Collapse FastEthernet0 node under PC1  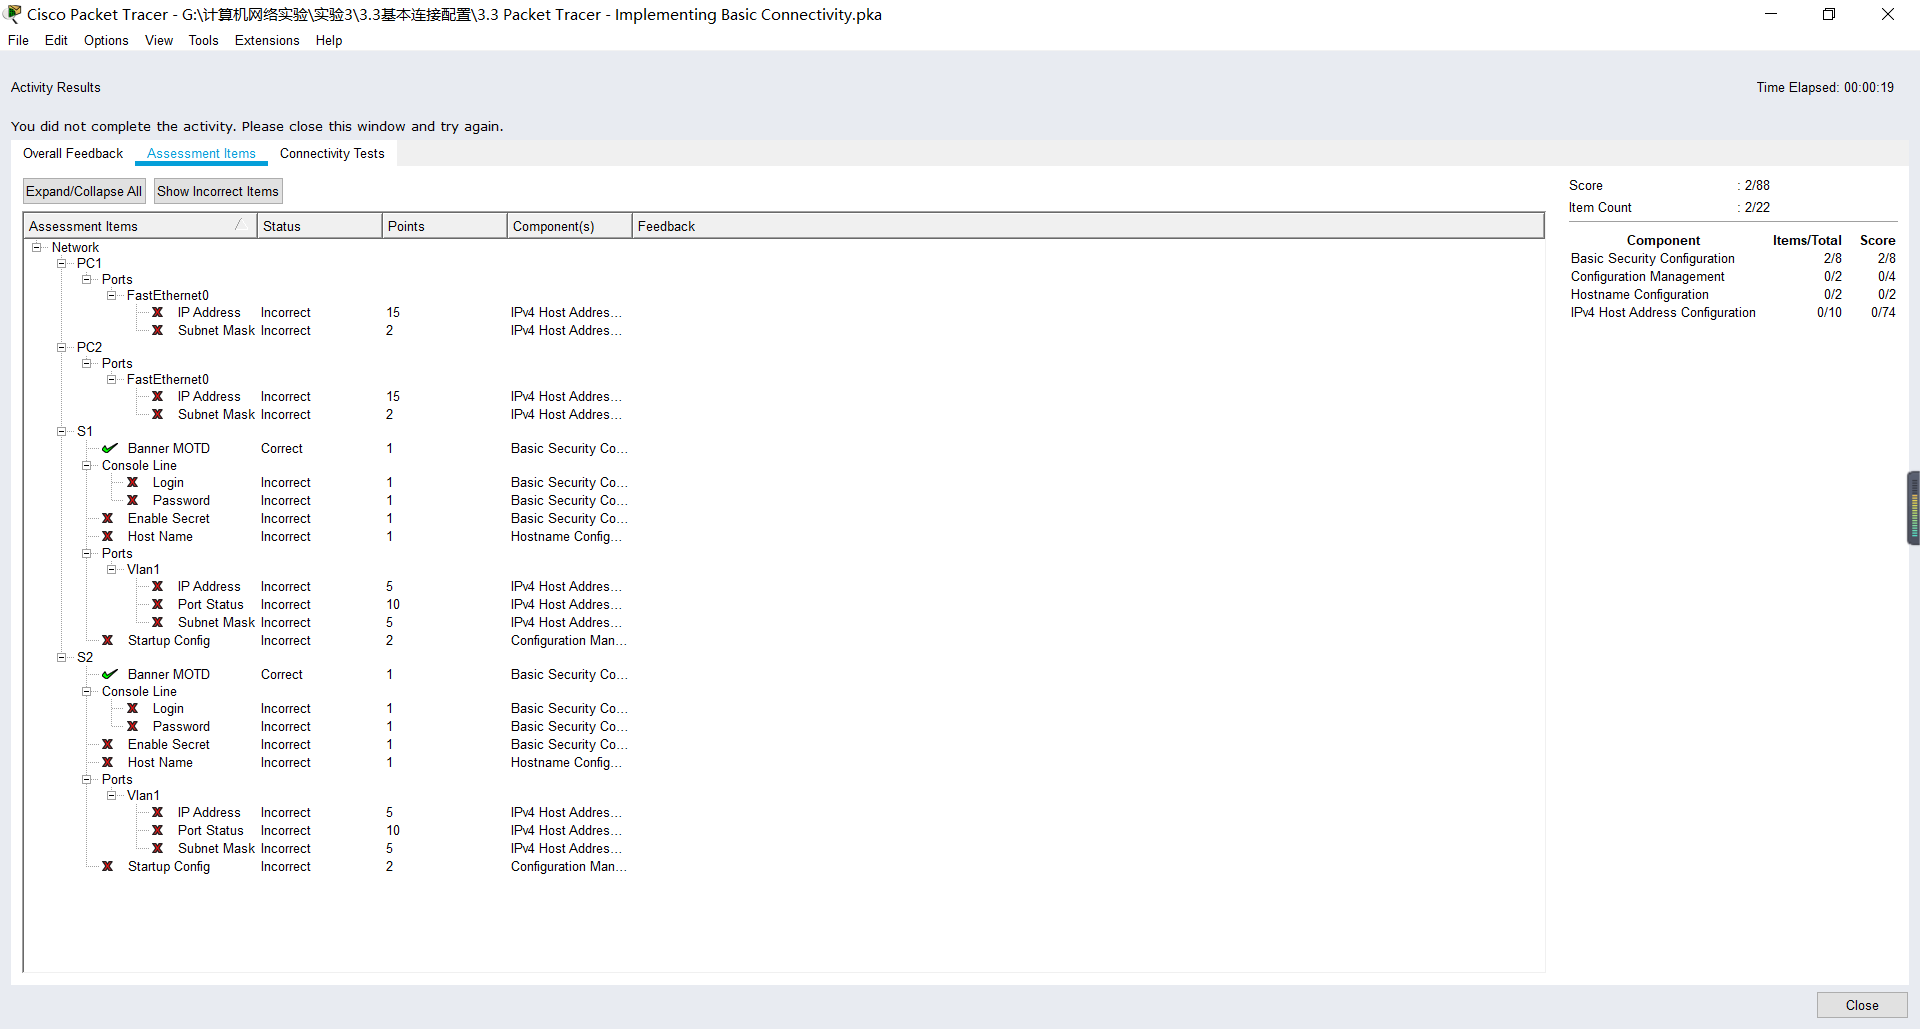pyautogui.click(x=112, y=296)
